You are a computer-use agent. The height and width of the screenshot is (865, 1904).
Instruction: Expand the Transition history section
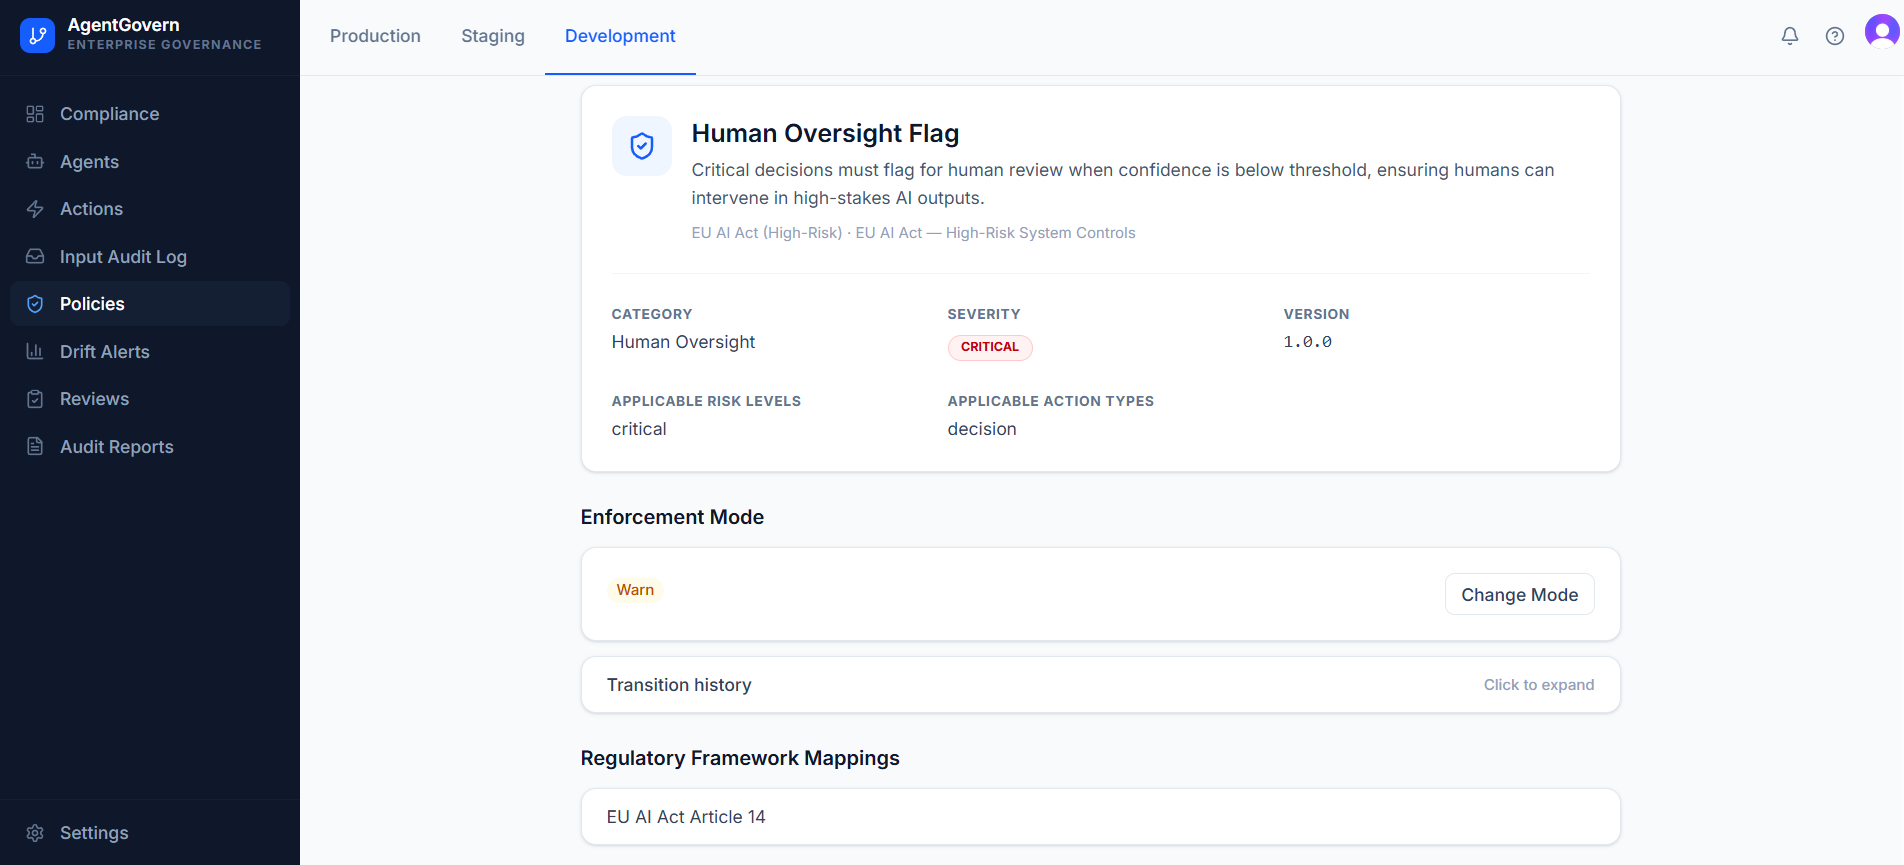coord(1100,685)
